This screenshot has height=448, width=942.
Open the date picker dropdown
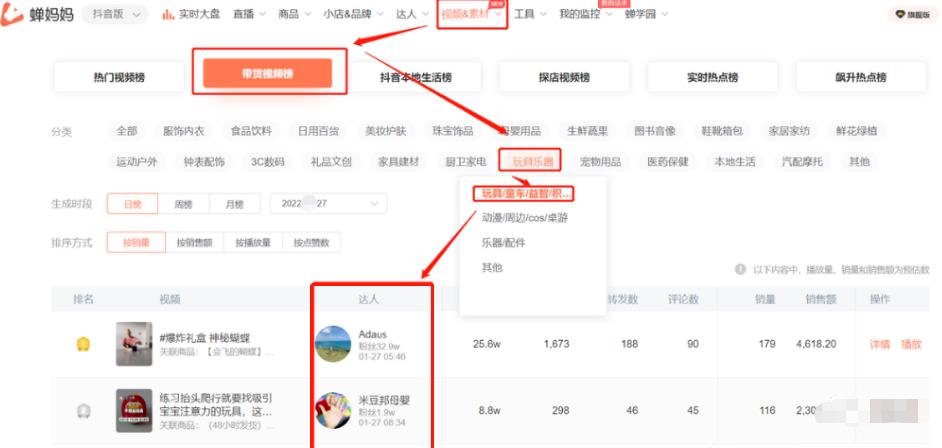tap(328, 204)
